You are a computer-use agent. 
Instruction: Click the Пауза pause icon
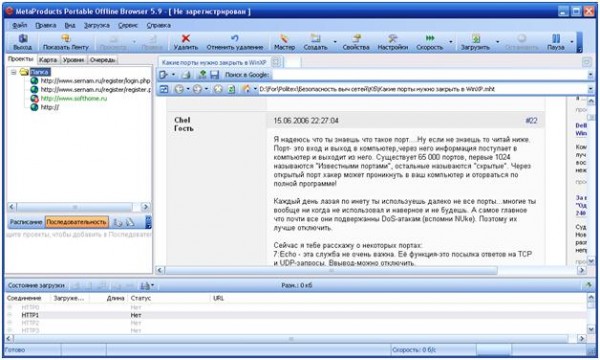point(556,38)
